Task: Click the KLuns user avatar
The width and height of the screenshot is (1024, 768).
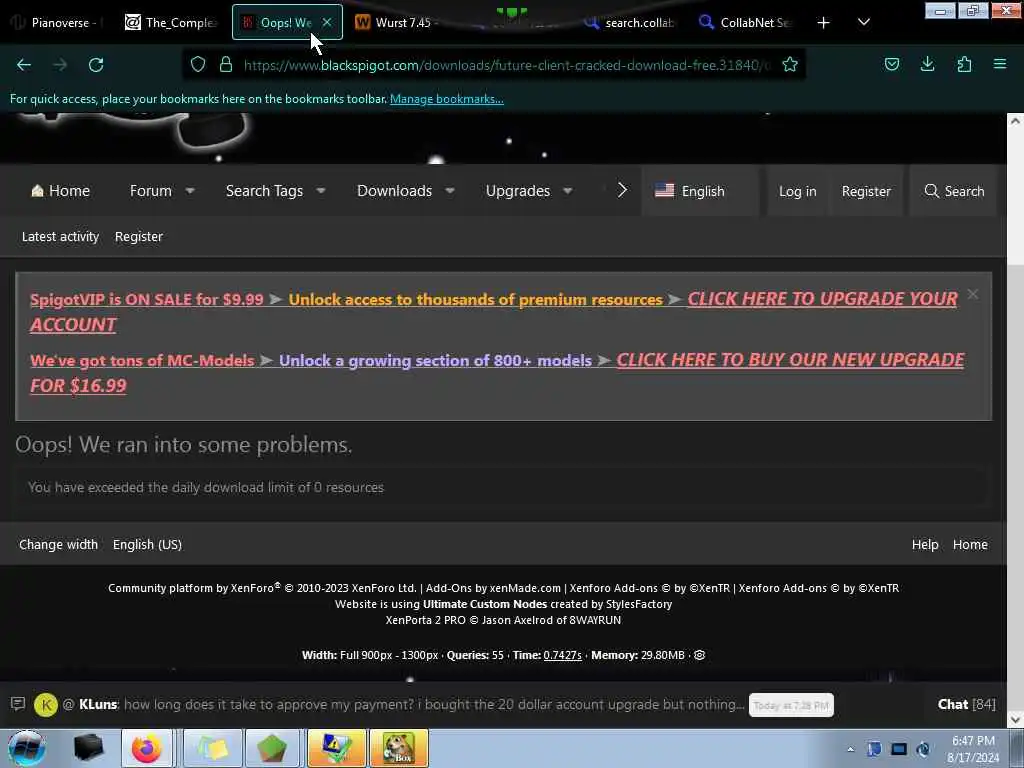Action: click(46, 705)
